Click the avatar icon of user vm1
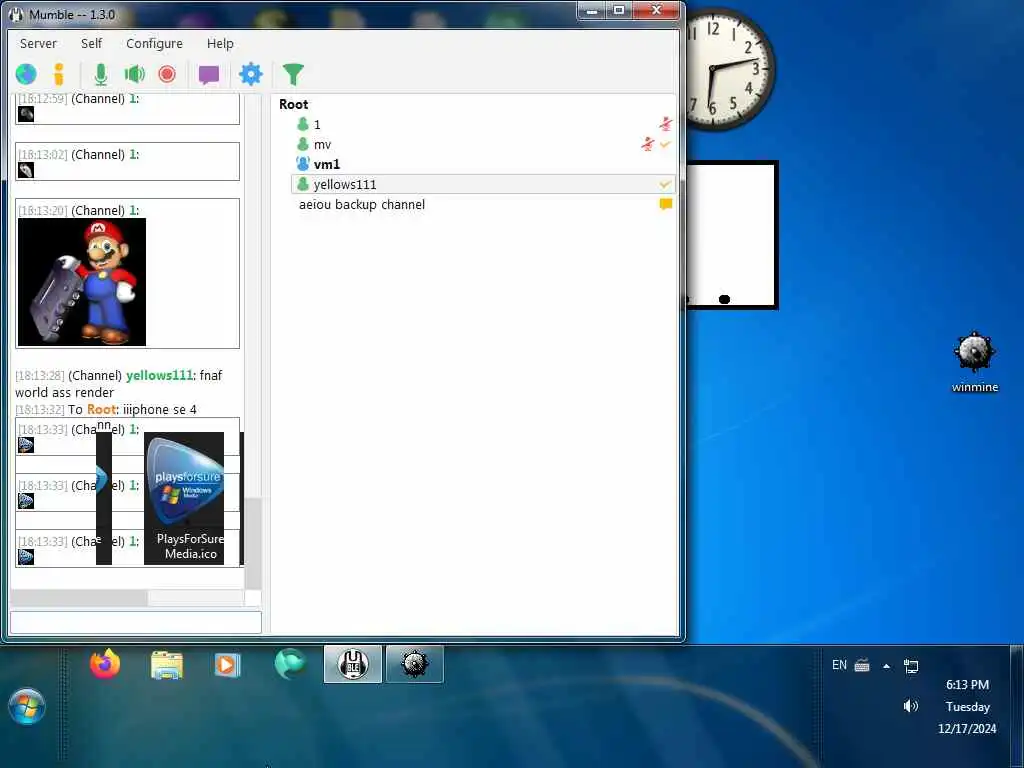 tap(302, 163)
